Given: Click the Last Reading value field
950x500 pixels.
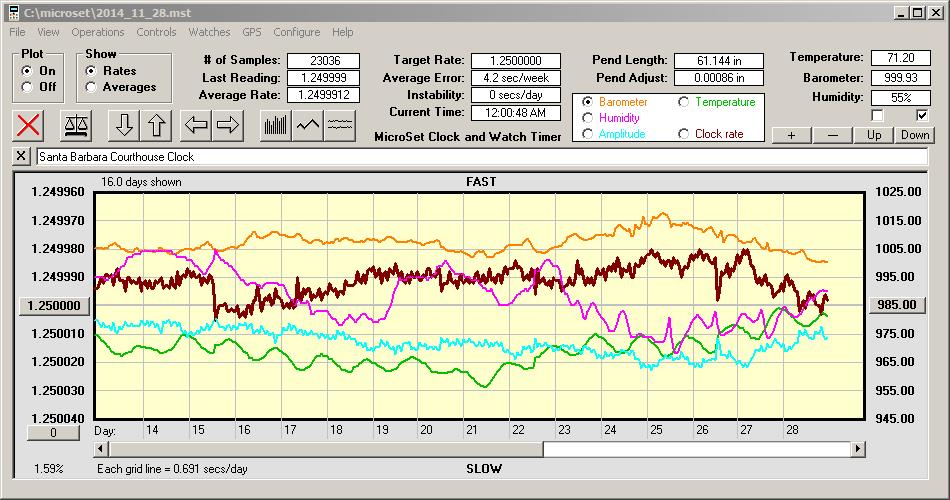Looking at the screenshot, I should click(x=324, y=78).
